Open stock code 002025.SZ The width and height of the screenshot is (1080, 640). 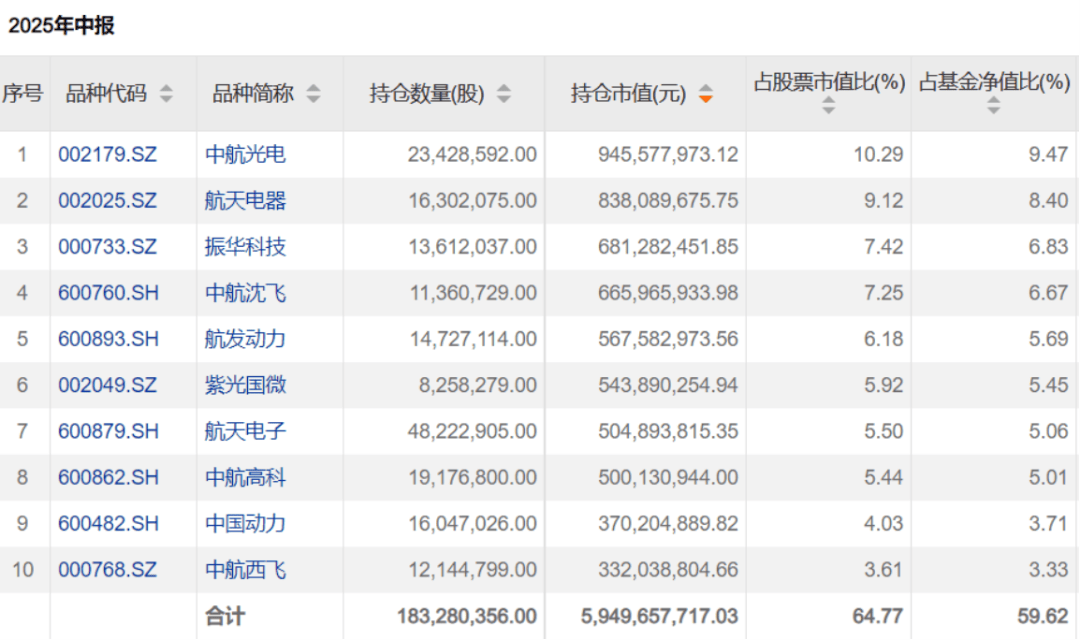click(x=107, y=200)
